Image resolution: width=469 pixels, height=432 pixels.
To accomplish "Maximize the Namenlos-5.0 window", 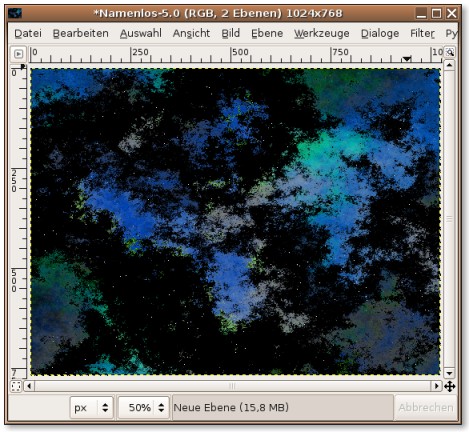I will [436, 13].
